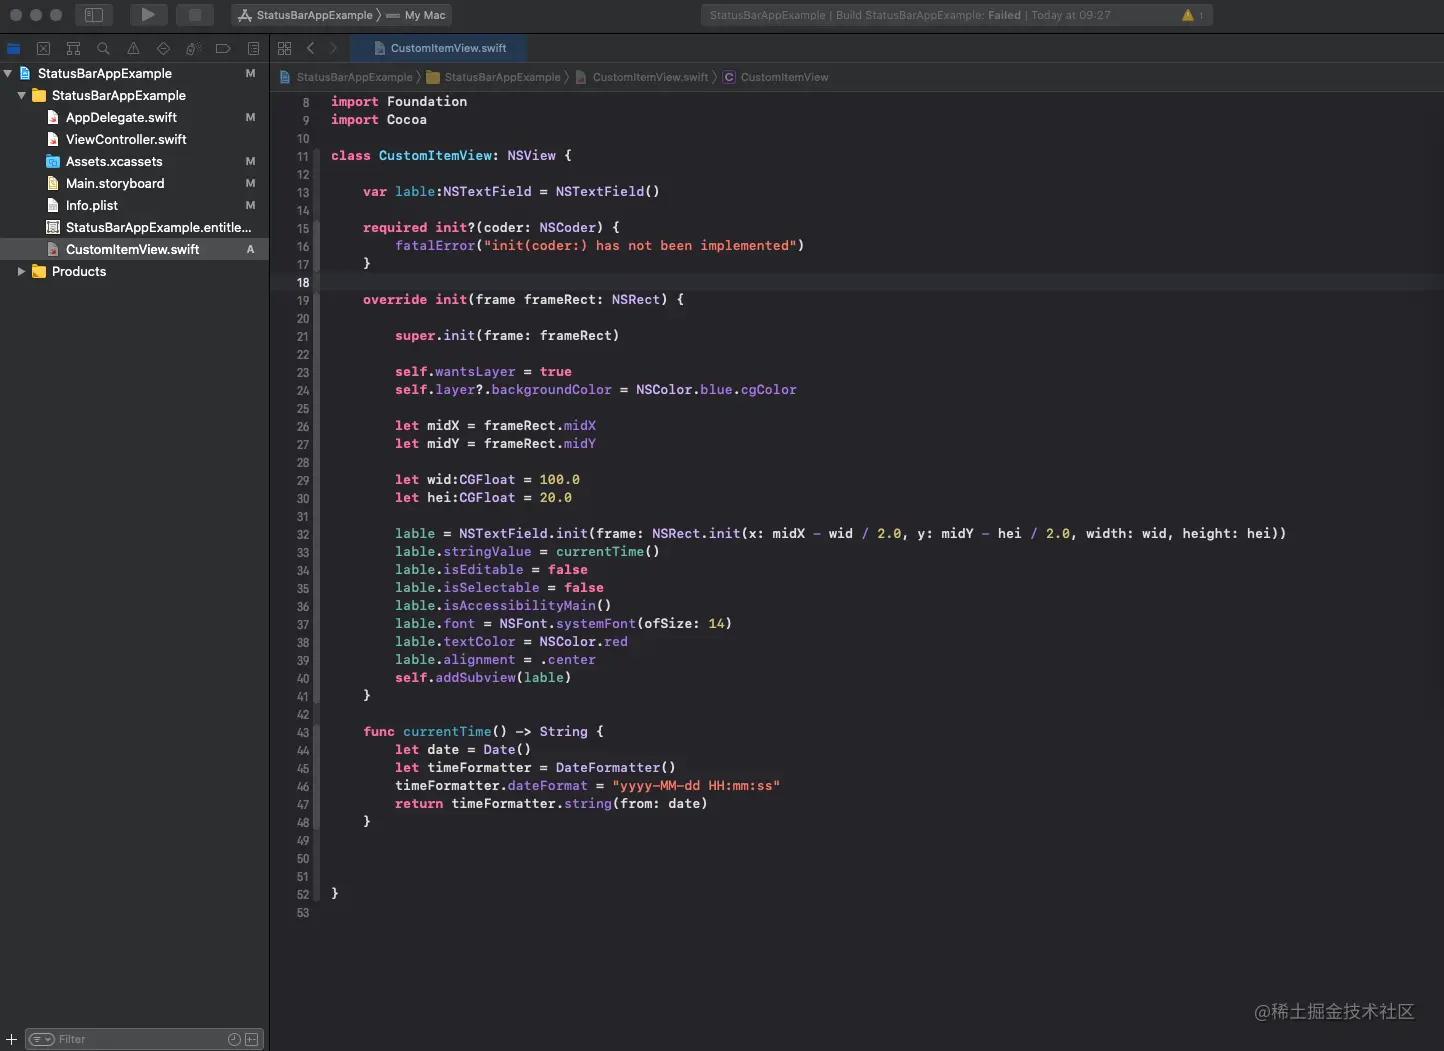Click CustomItemView.swift in jump bar
The height and width of the screenshot is (1051, 1444).
tap(642, 77)
